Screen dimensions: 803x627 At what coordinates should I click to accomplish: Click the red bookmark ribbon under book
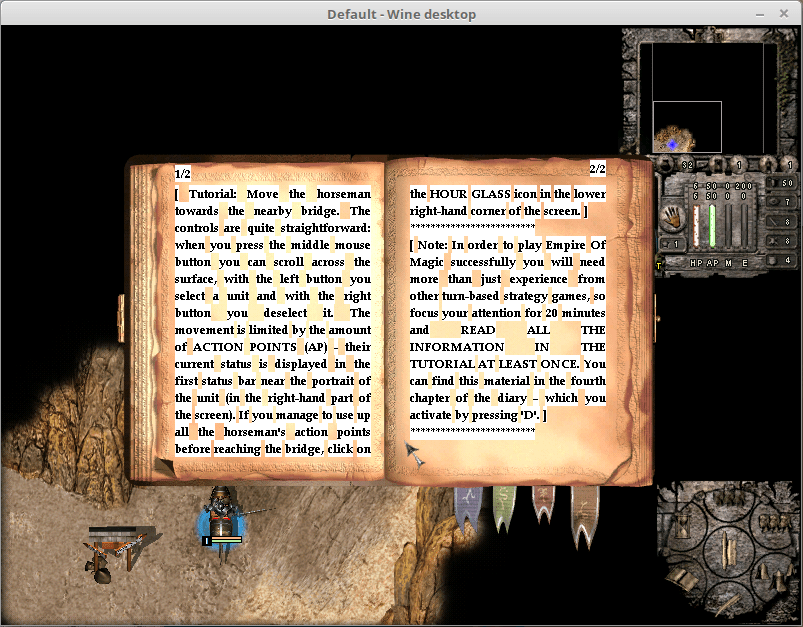pos(543,506)
